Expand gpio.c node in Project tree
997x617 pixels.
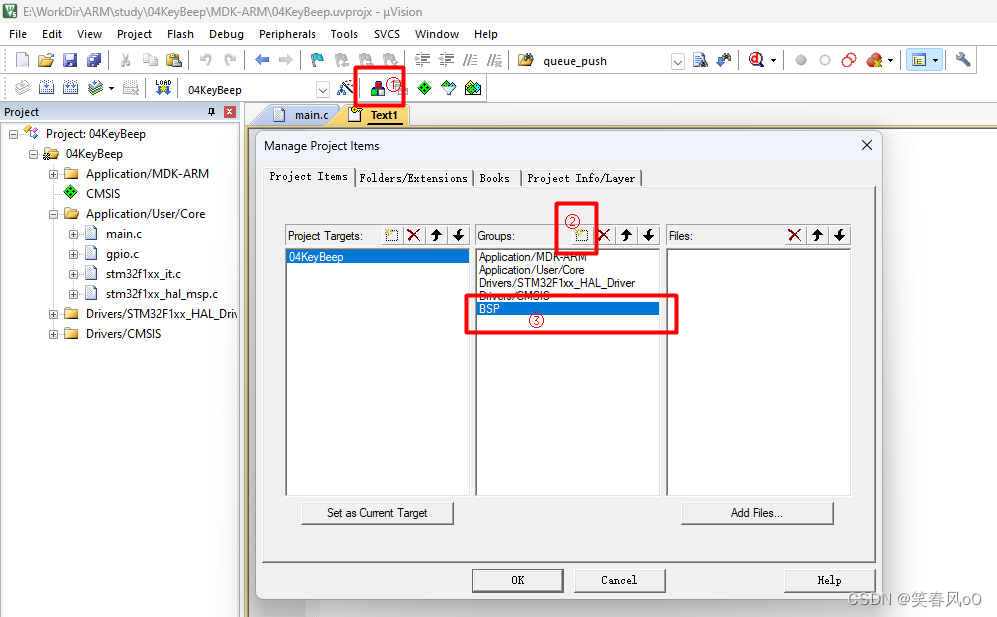(x=74, y=254)
